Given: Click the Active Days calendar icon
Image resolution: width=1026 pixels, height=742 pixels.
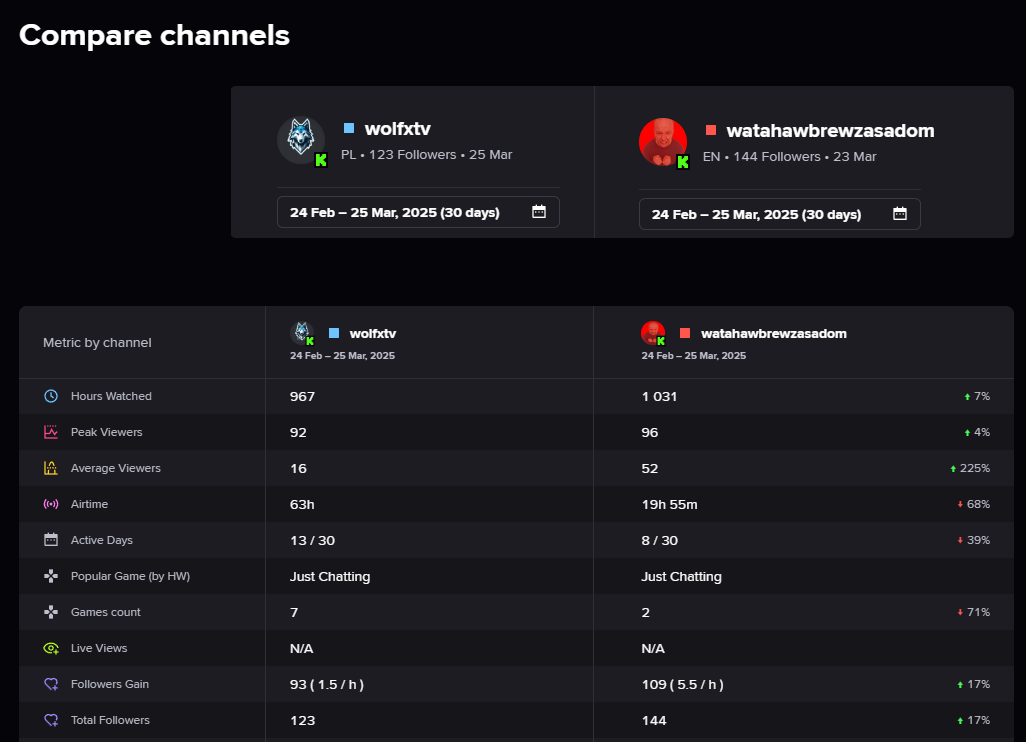Looking at the screenshot, I should click(x=51, y=540).
